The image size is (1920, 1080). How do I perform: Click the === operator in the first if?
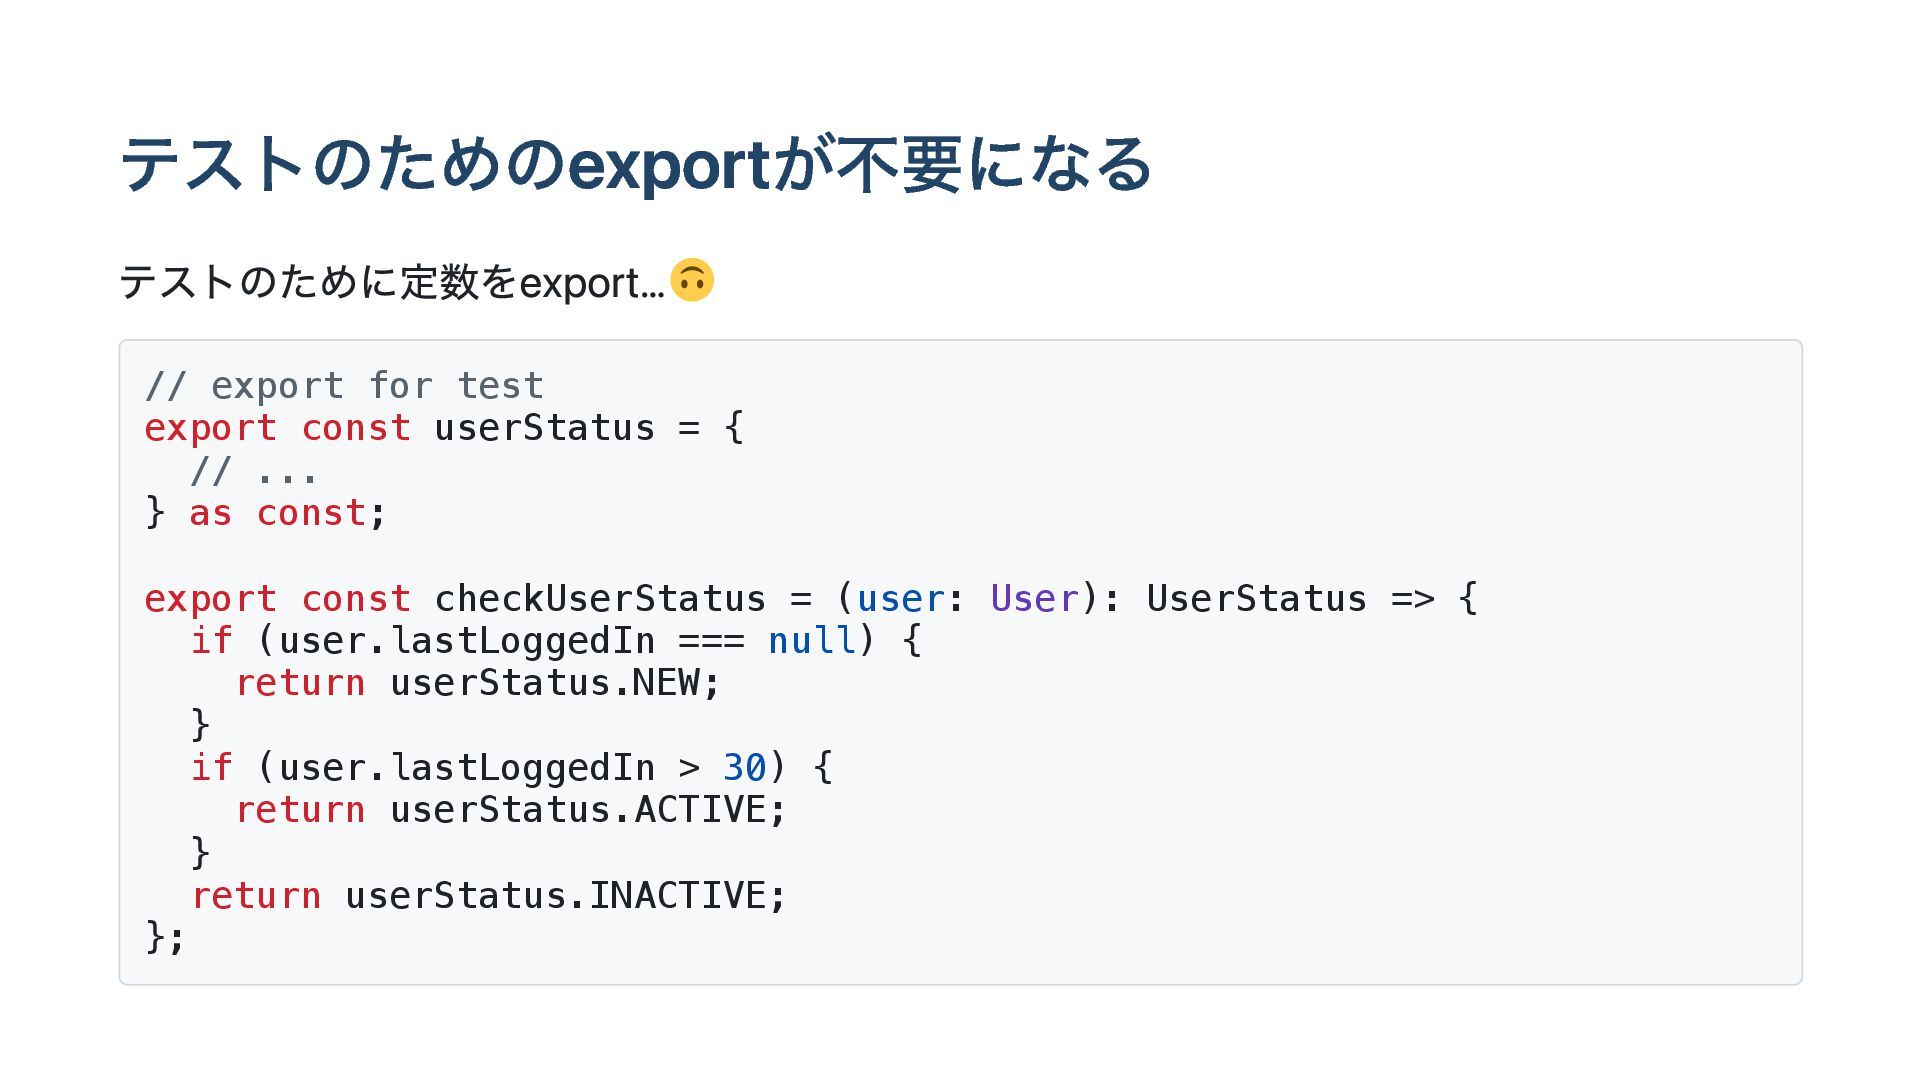coord(711,640)
